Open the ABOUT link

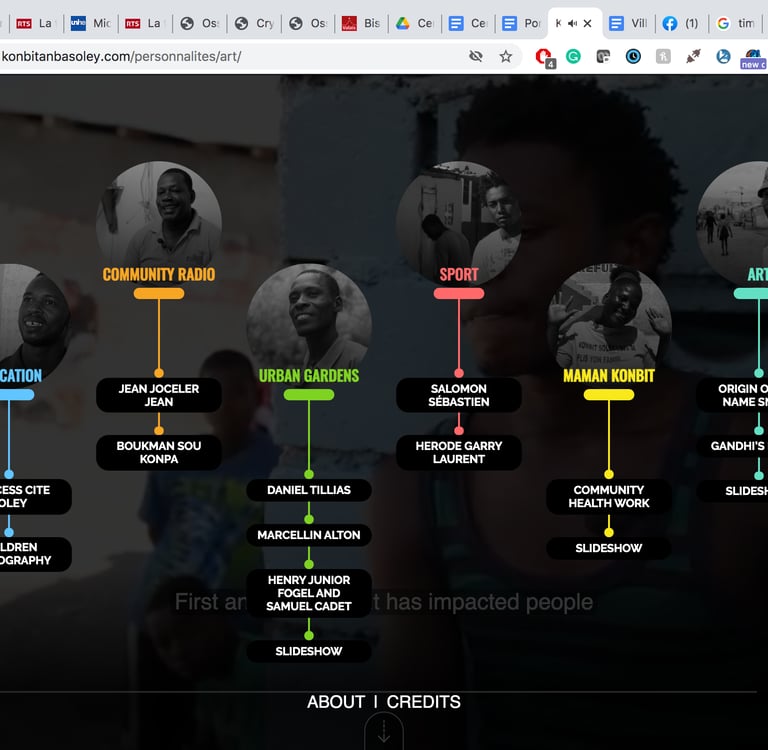click(x=336, y=702)
